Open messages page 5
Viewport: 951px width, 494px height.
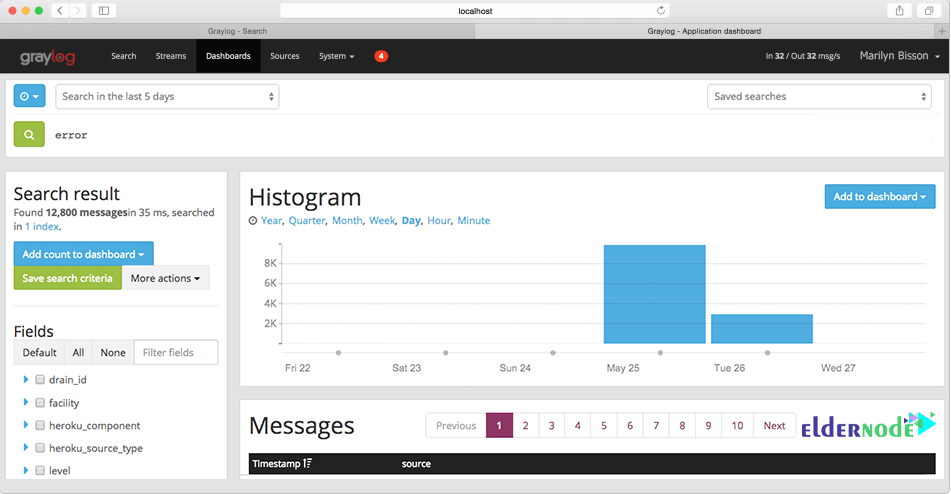tap(603, 426)
